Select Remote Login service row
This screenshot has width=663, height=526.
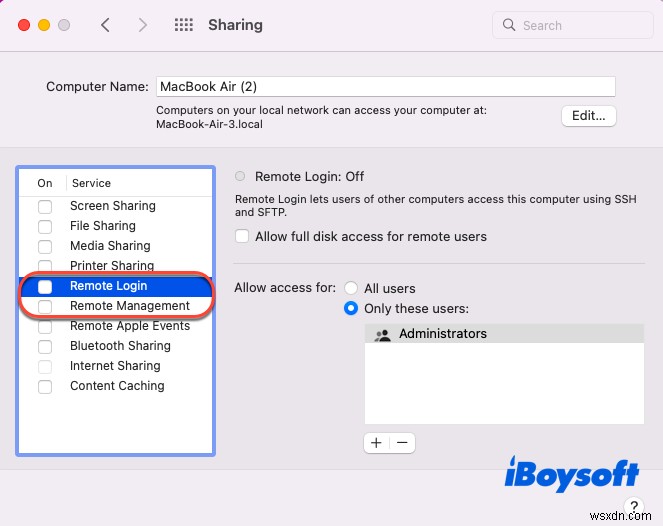pyautogui.click(x=115, y=286)
